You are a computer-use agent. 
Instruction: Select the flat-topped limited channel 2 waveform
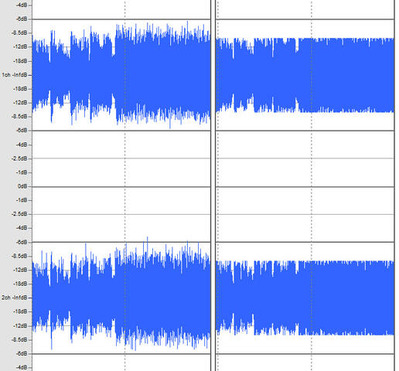tap(305, 298)
